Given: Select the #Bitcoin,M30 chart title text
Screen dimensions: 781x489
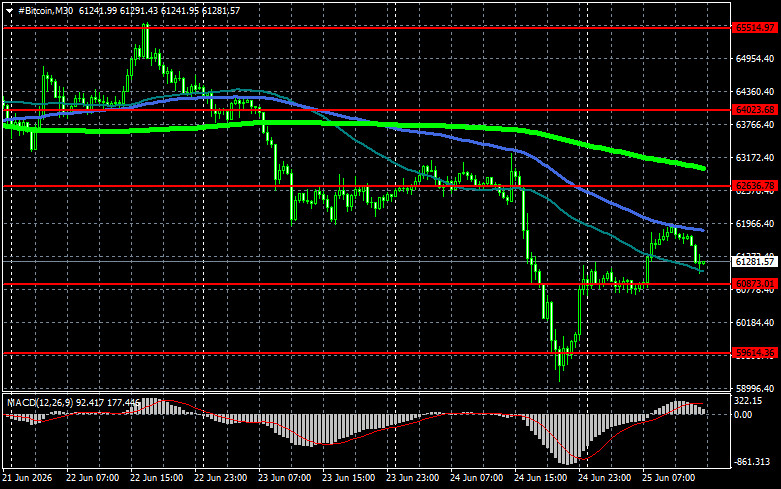Looking at the screenshot, I should [x=45, y=10].
